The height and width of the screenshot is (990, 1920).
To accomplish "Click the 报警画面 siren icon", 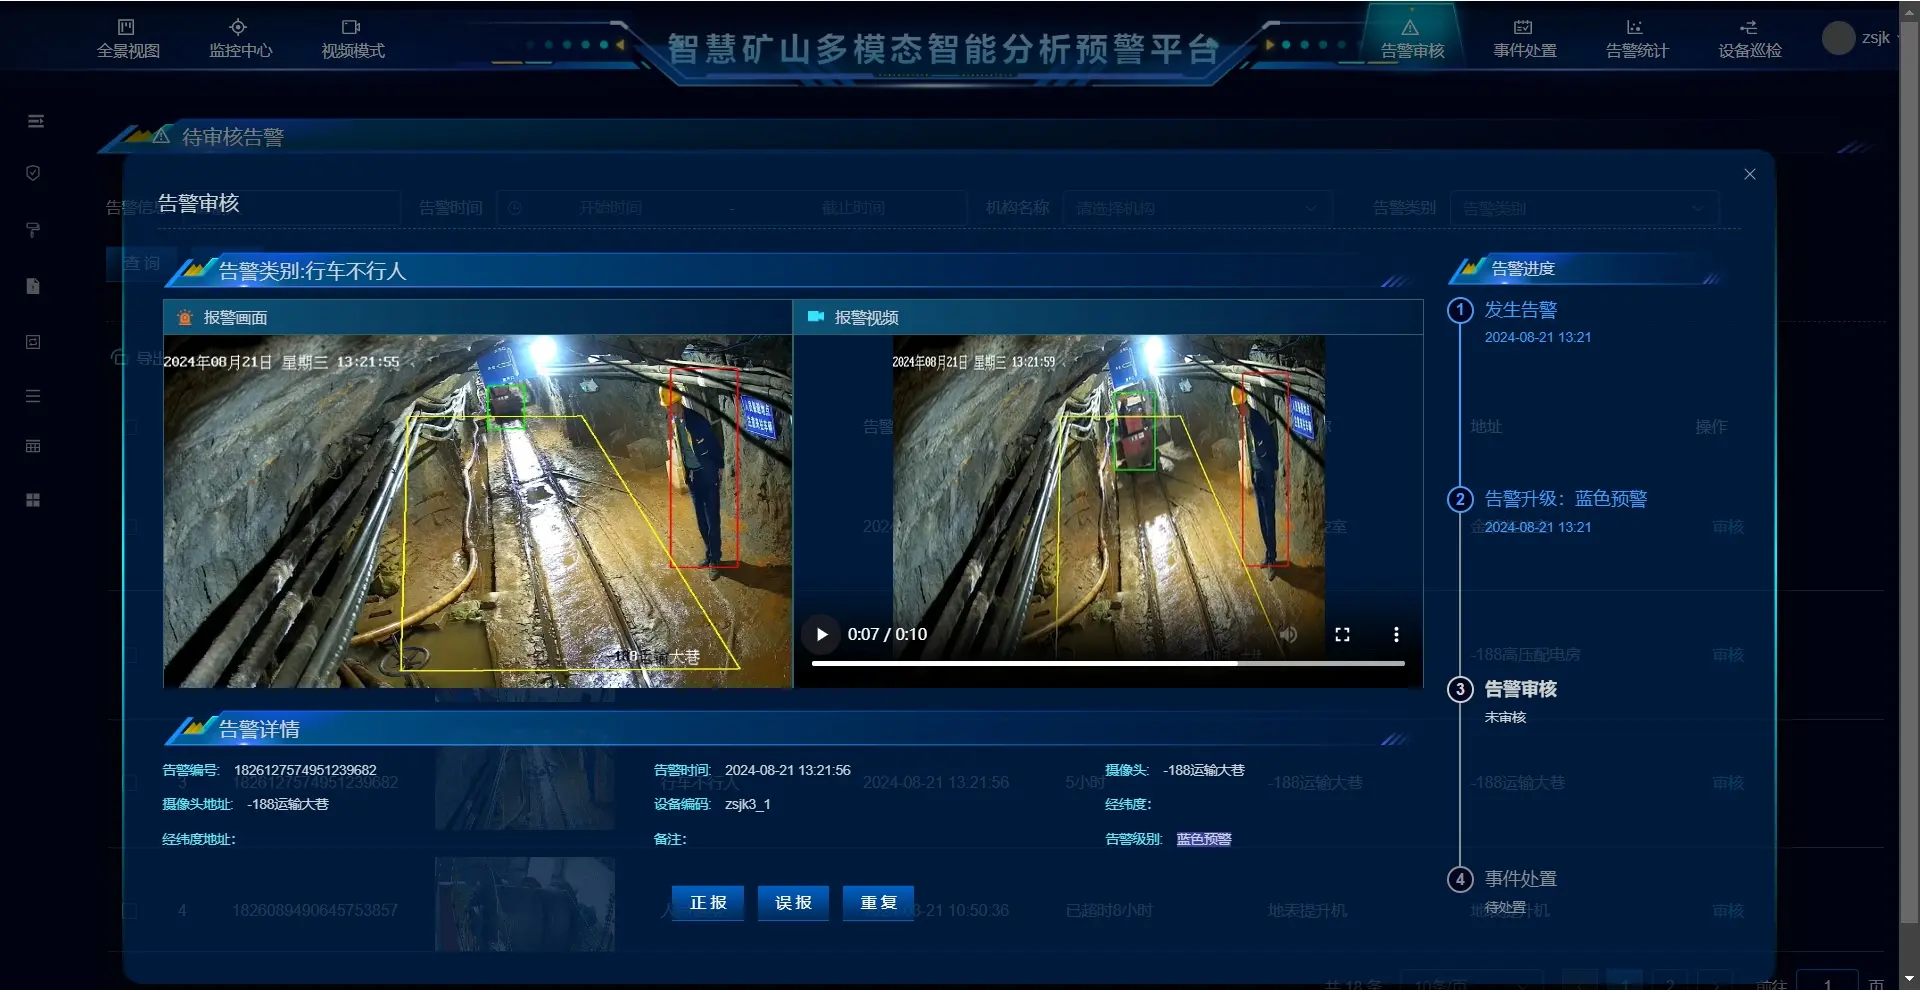I will (185, 317).
